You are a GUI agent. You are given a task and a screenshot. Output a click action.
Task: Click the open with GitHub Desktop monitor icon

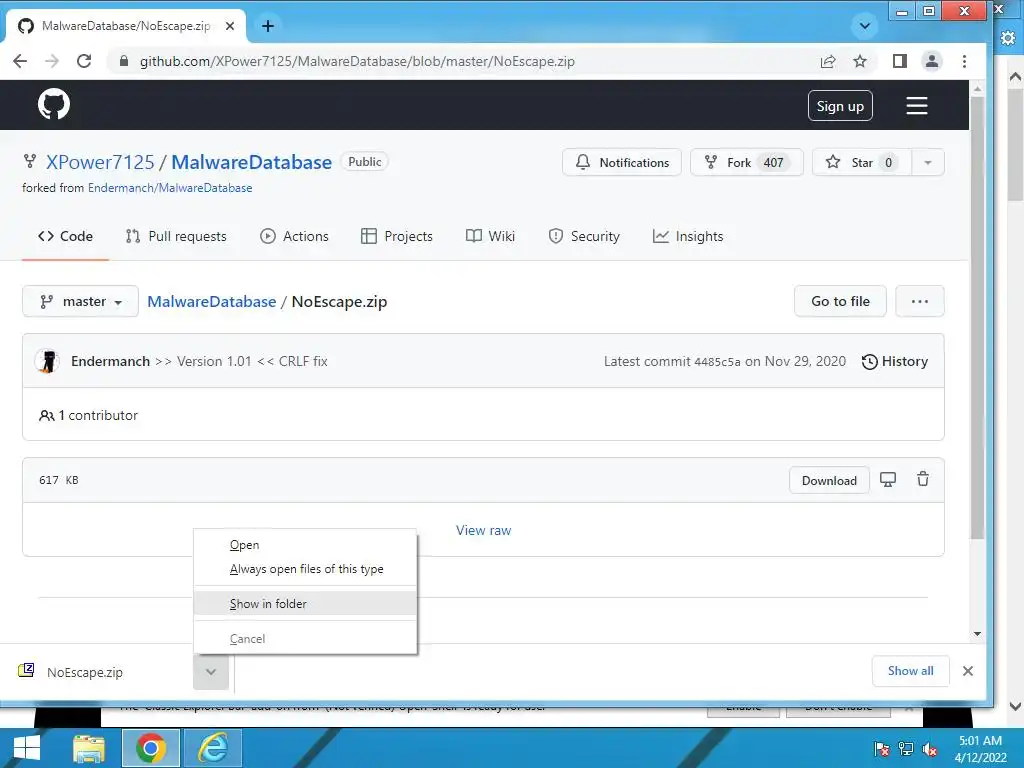click(x=888, y=480)
